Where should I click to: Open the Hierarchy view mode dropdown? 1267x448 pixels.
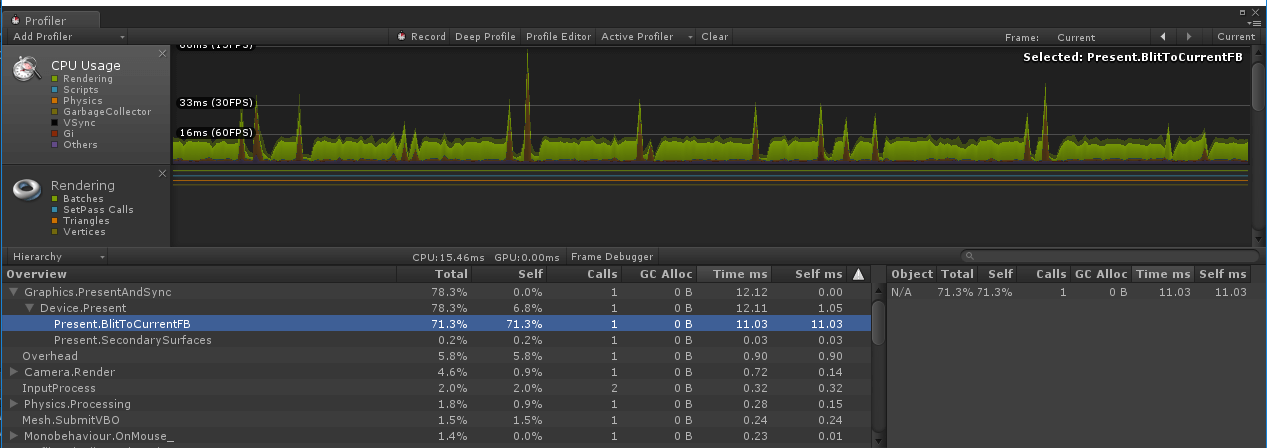point(57,257)
